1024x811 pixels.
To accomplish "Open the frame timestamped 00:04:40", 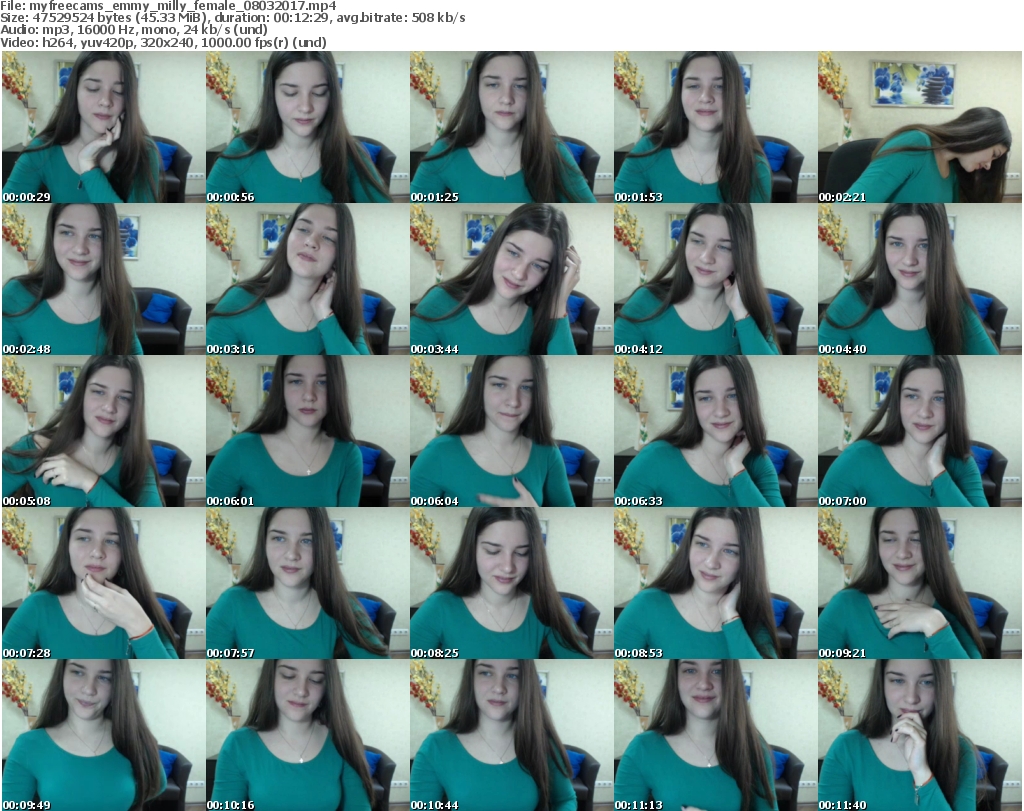I will click(920, 279).
